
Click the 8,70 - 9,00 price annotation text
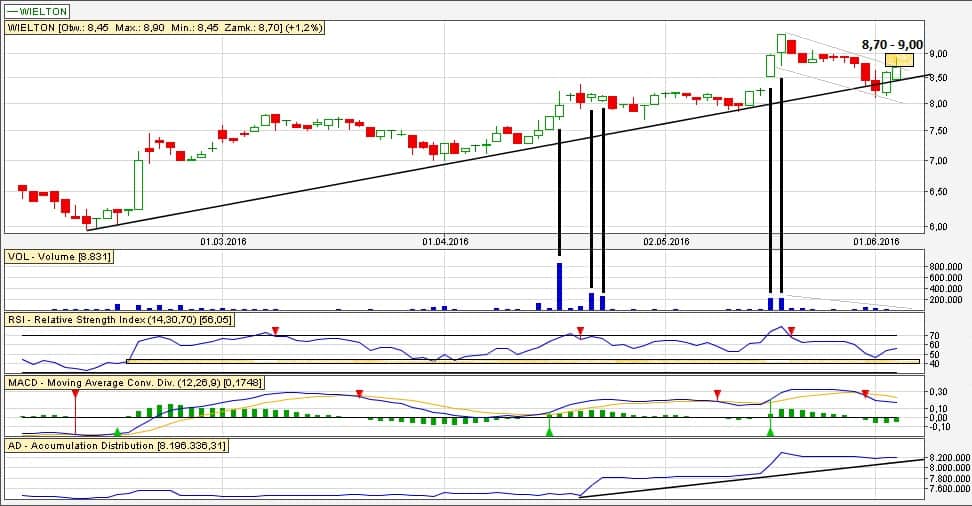892,45
